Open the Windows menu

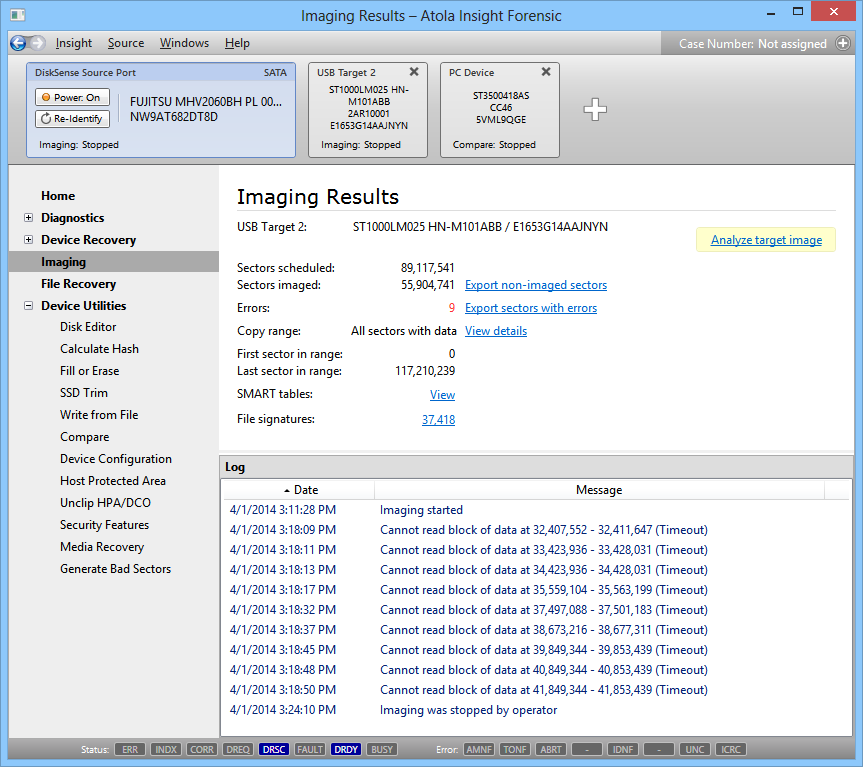(x=184, y=43)
